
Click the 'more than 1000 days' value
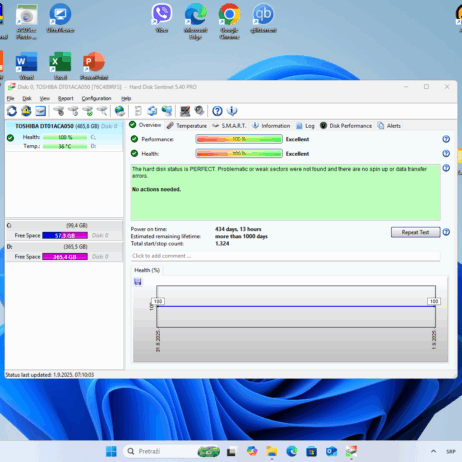(241, 236)
